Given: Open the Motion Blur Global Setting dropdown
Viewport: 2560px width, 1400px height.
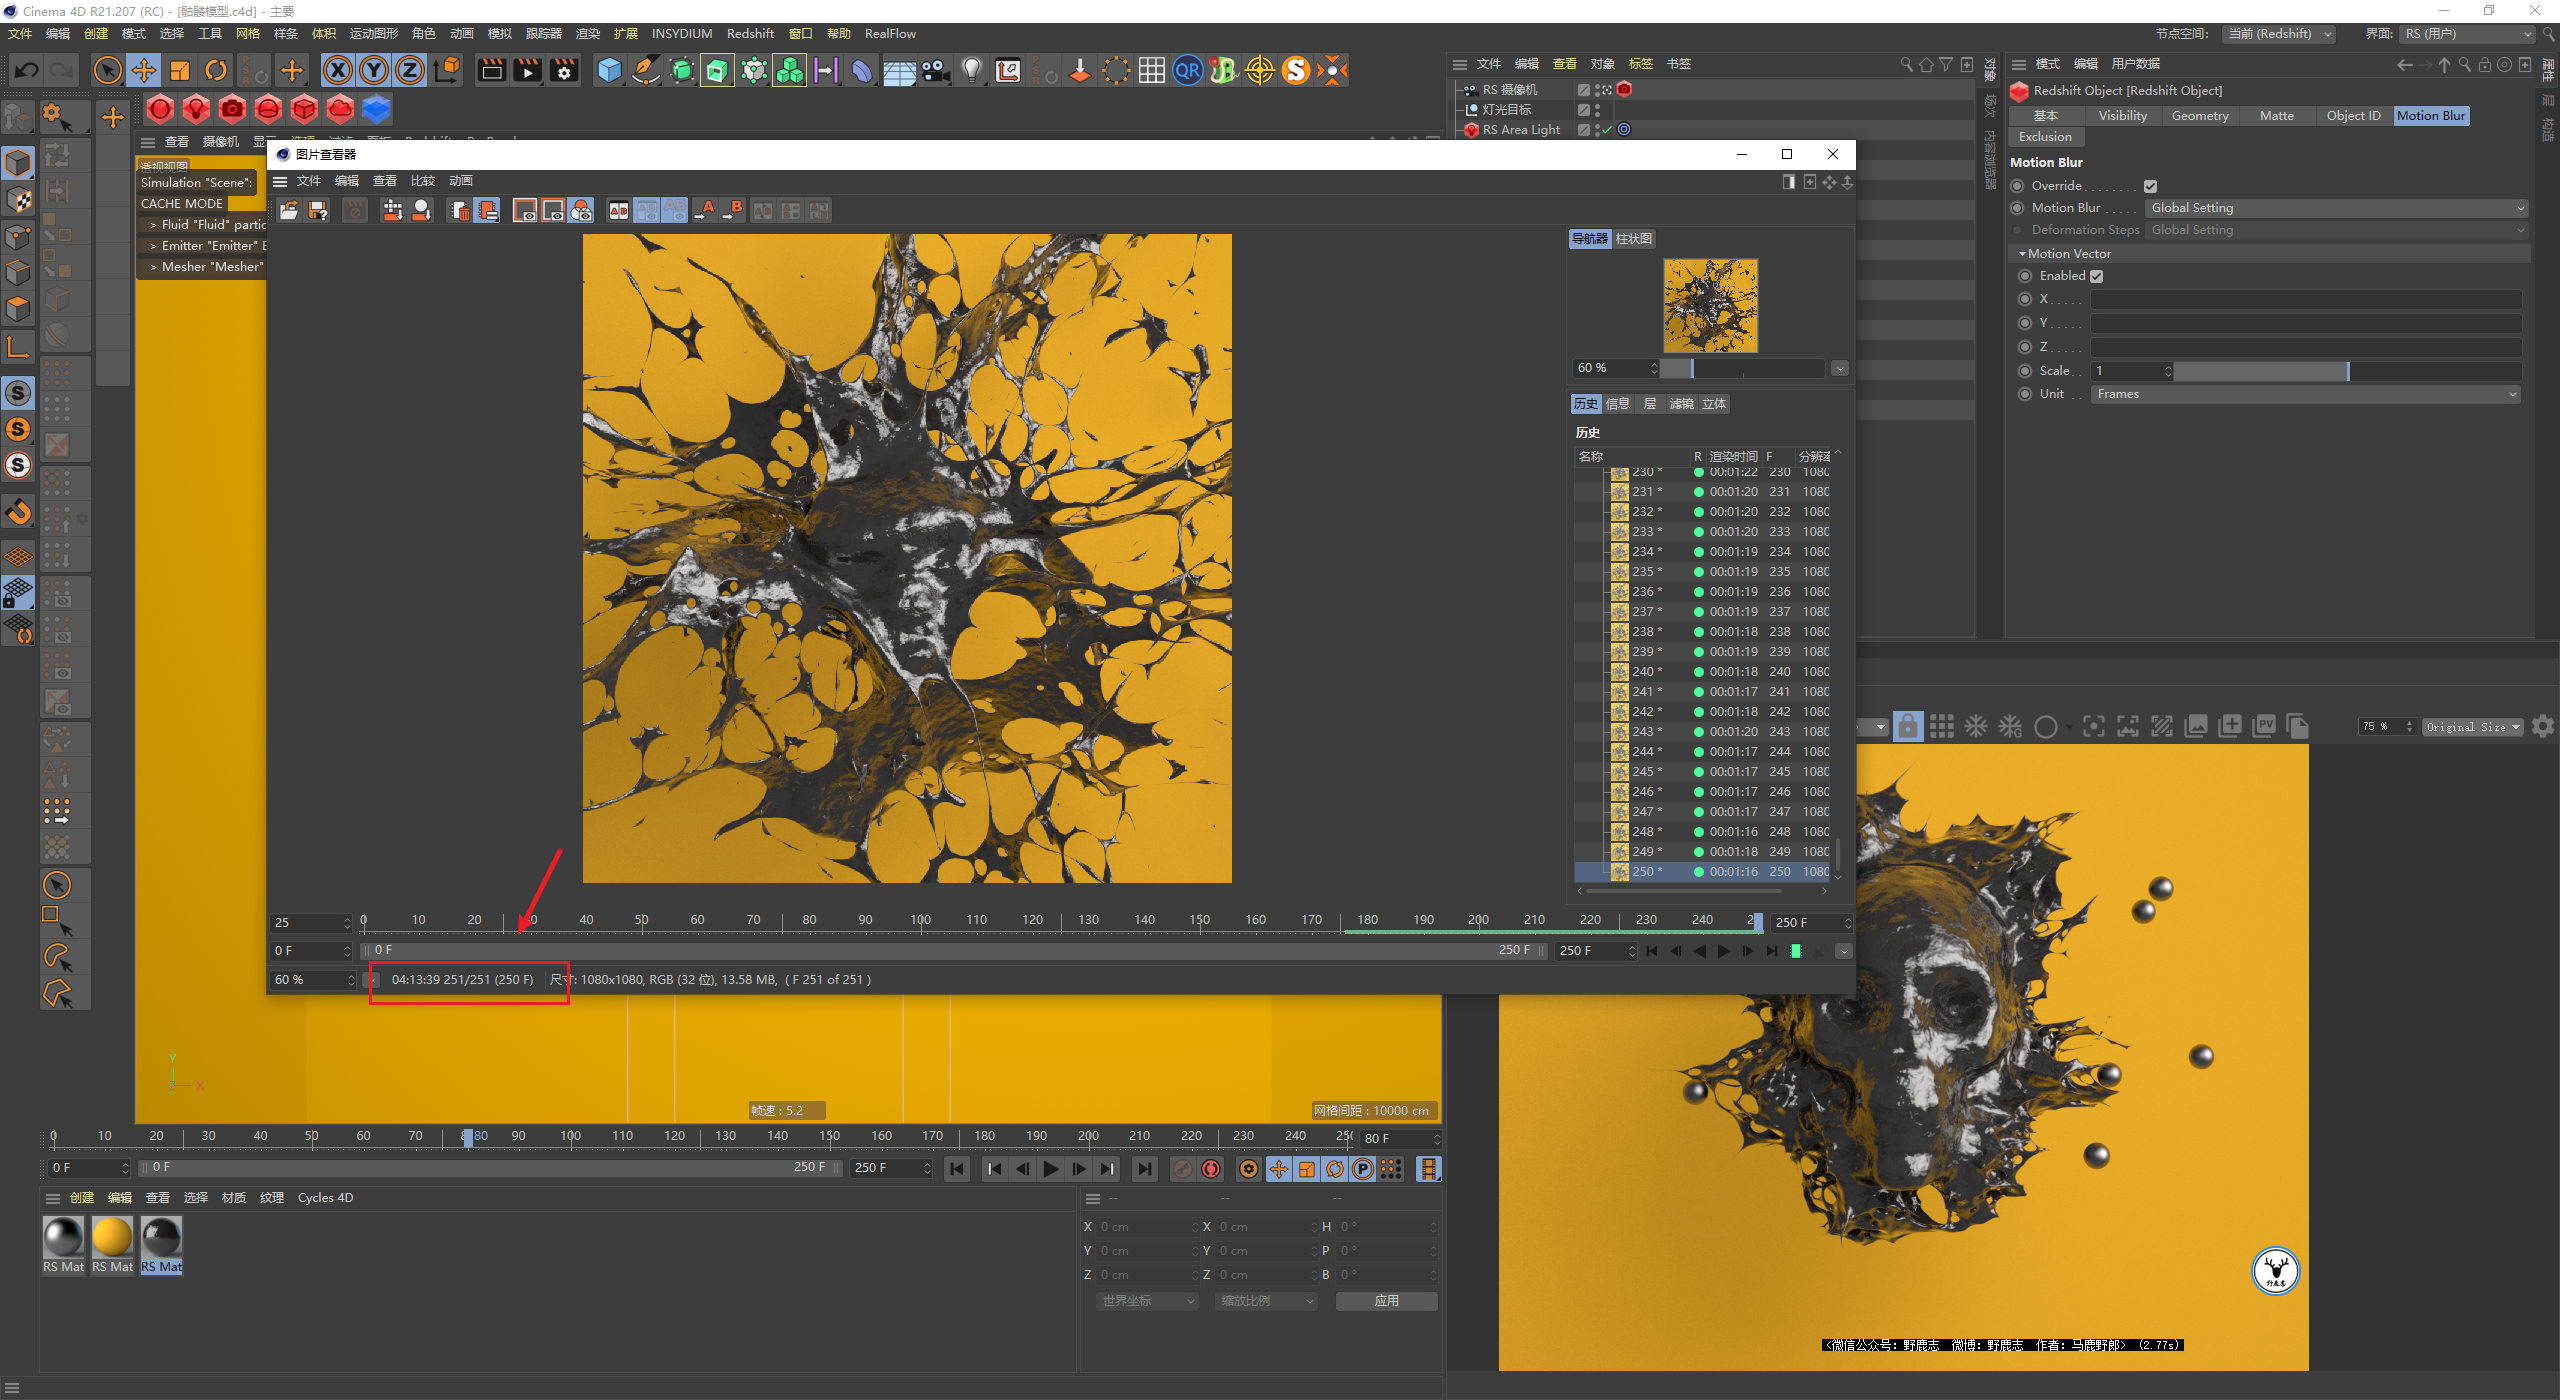Looking at the screenshot, I should tap(2338, 208).
